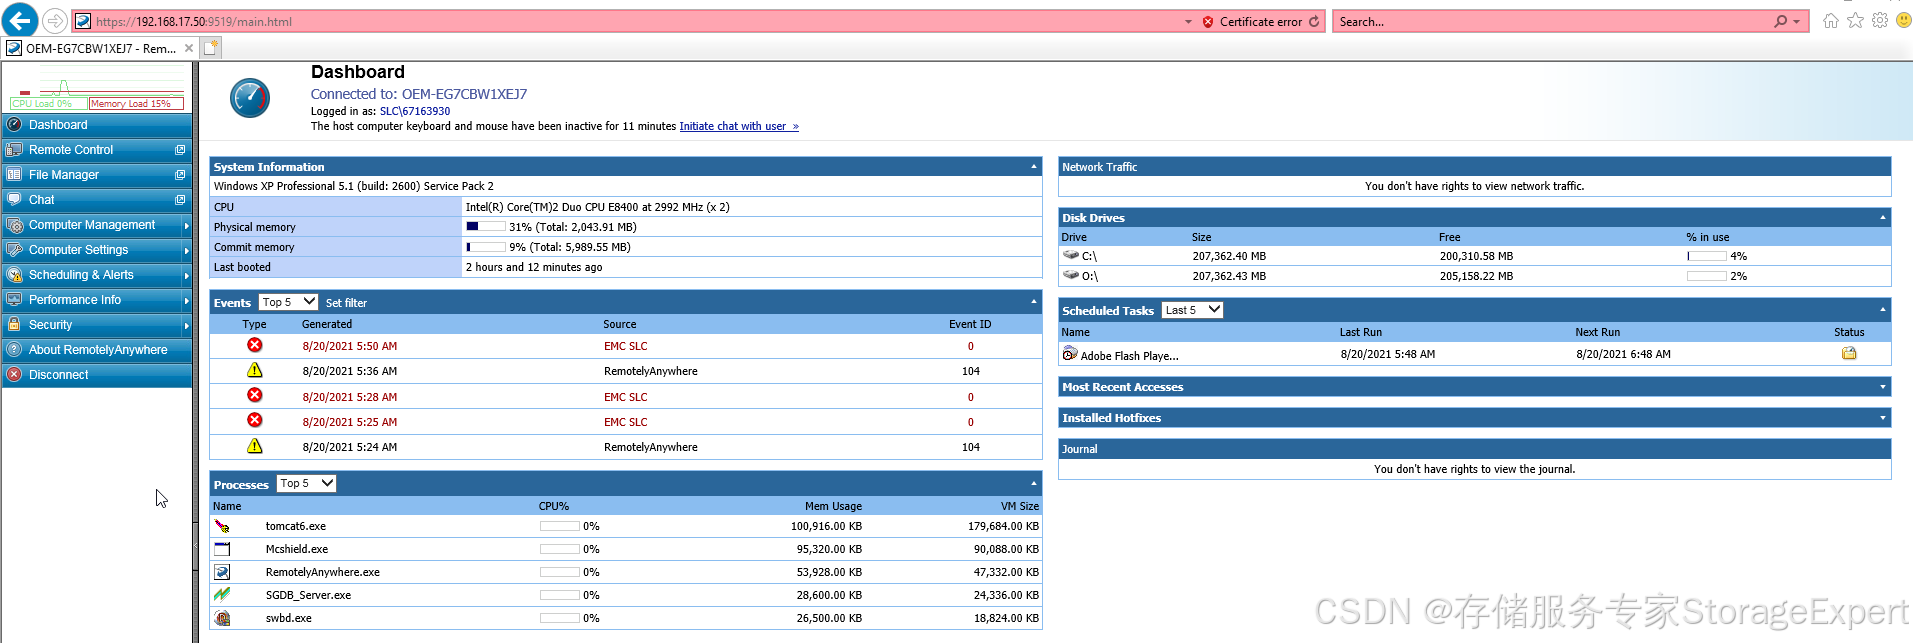Click the search magnifier icon
Screen dimensions: 1913x643
click(x=1780, y=21)
